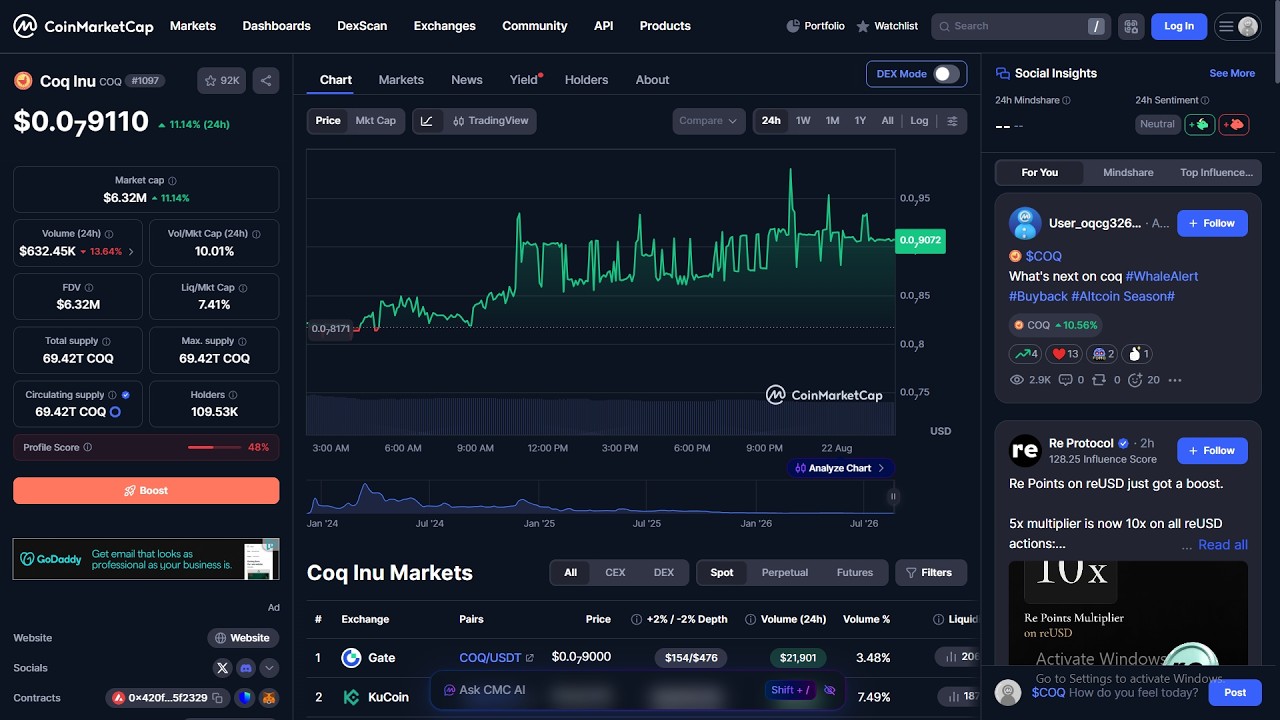Screen dimensions: 1280x720
Task: Click the blue shield icon next to contract
Action: [x=246, y=698]
